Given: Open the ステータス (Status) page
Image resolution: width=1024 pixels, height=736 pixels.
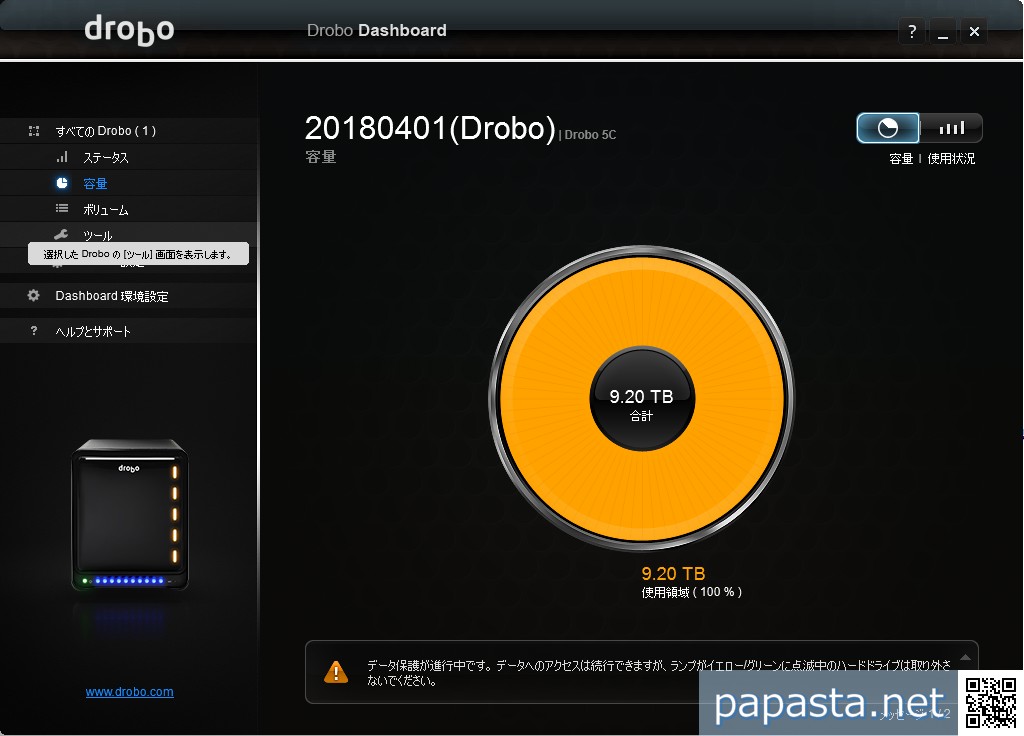Looking at the screenshot, I should pyautogui.click(x=106, y=158).
